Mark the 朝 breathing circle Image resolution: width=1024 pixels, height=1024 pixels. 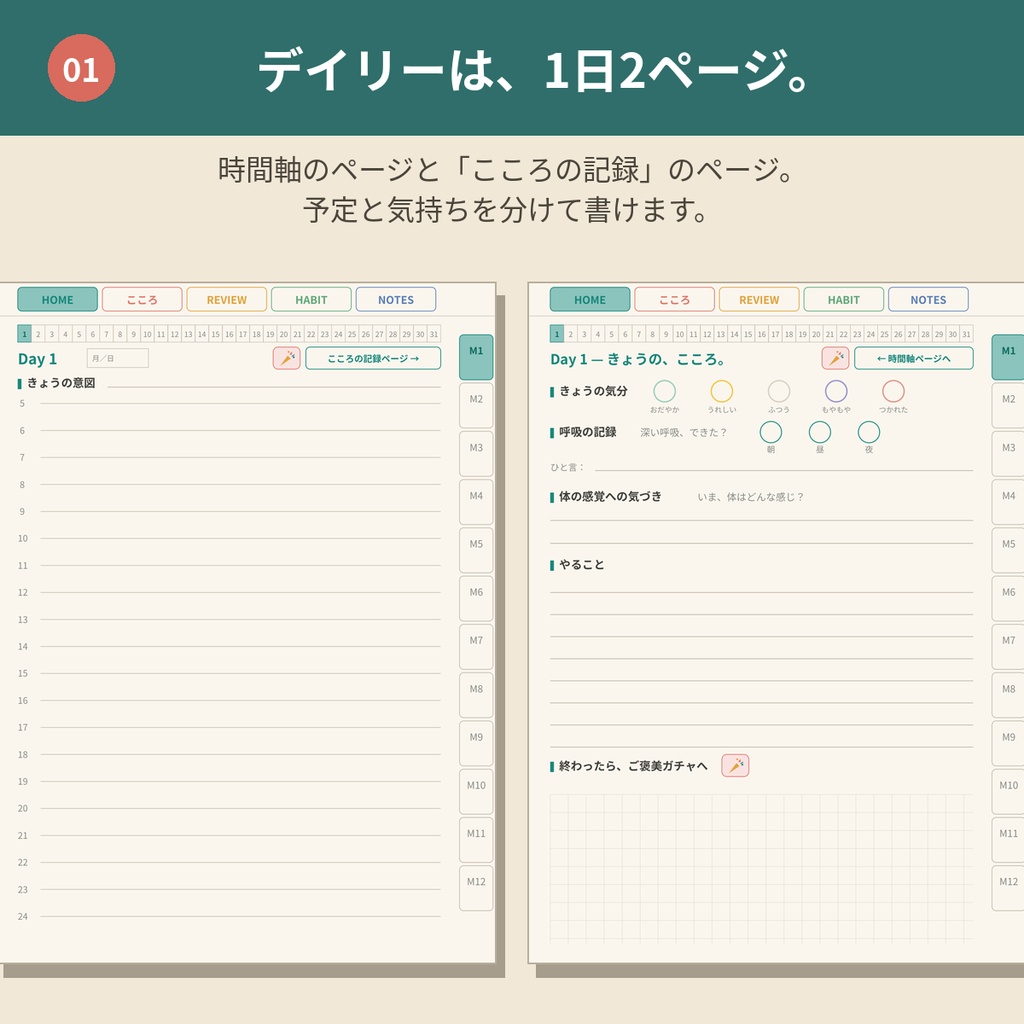coord(771,432)
